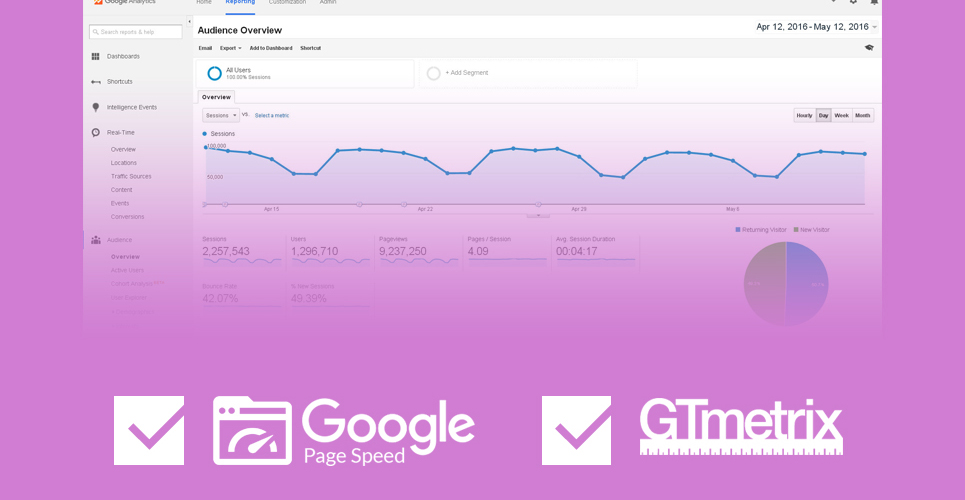The height and width of the screenshot is (500, 965).
Task: Click Avg. Session Duration 00:04:17
Action: [x=596, y=251]
